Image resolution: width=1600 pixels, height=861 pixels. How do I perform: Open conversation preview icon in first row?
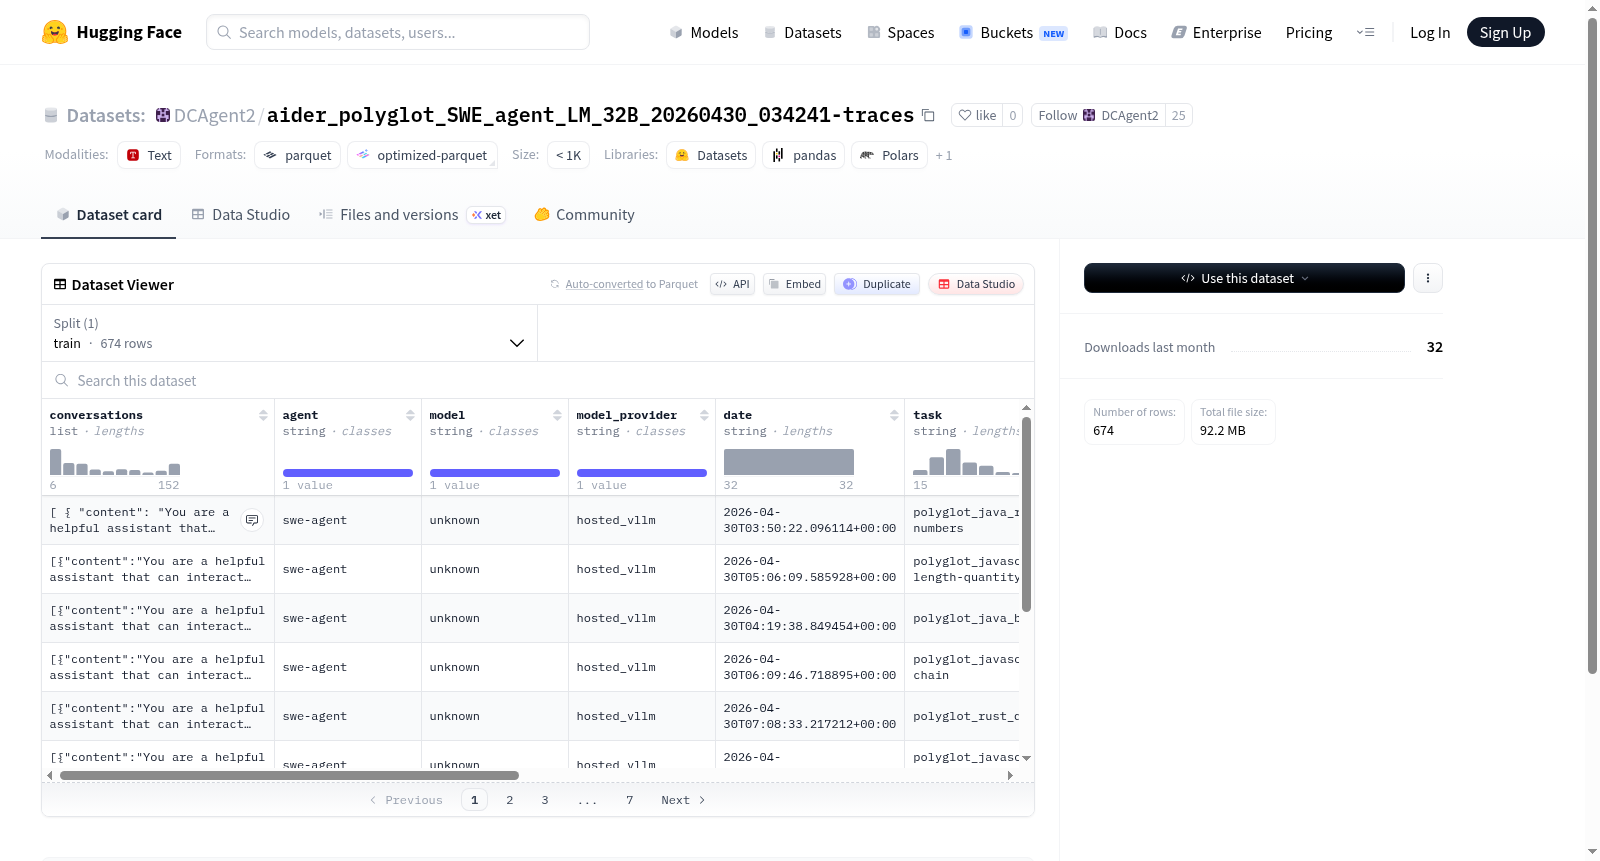252,520
